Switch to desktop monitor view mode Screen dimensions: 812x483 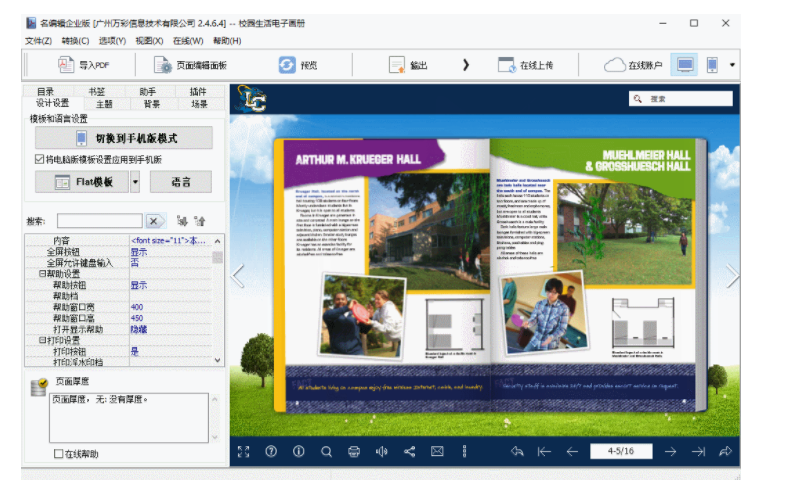[684, 65]
